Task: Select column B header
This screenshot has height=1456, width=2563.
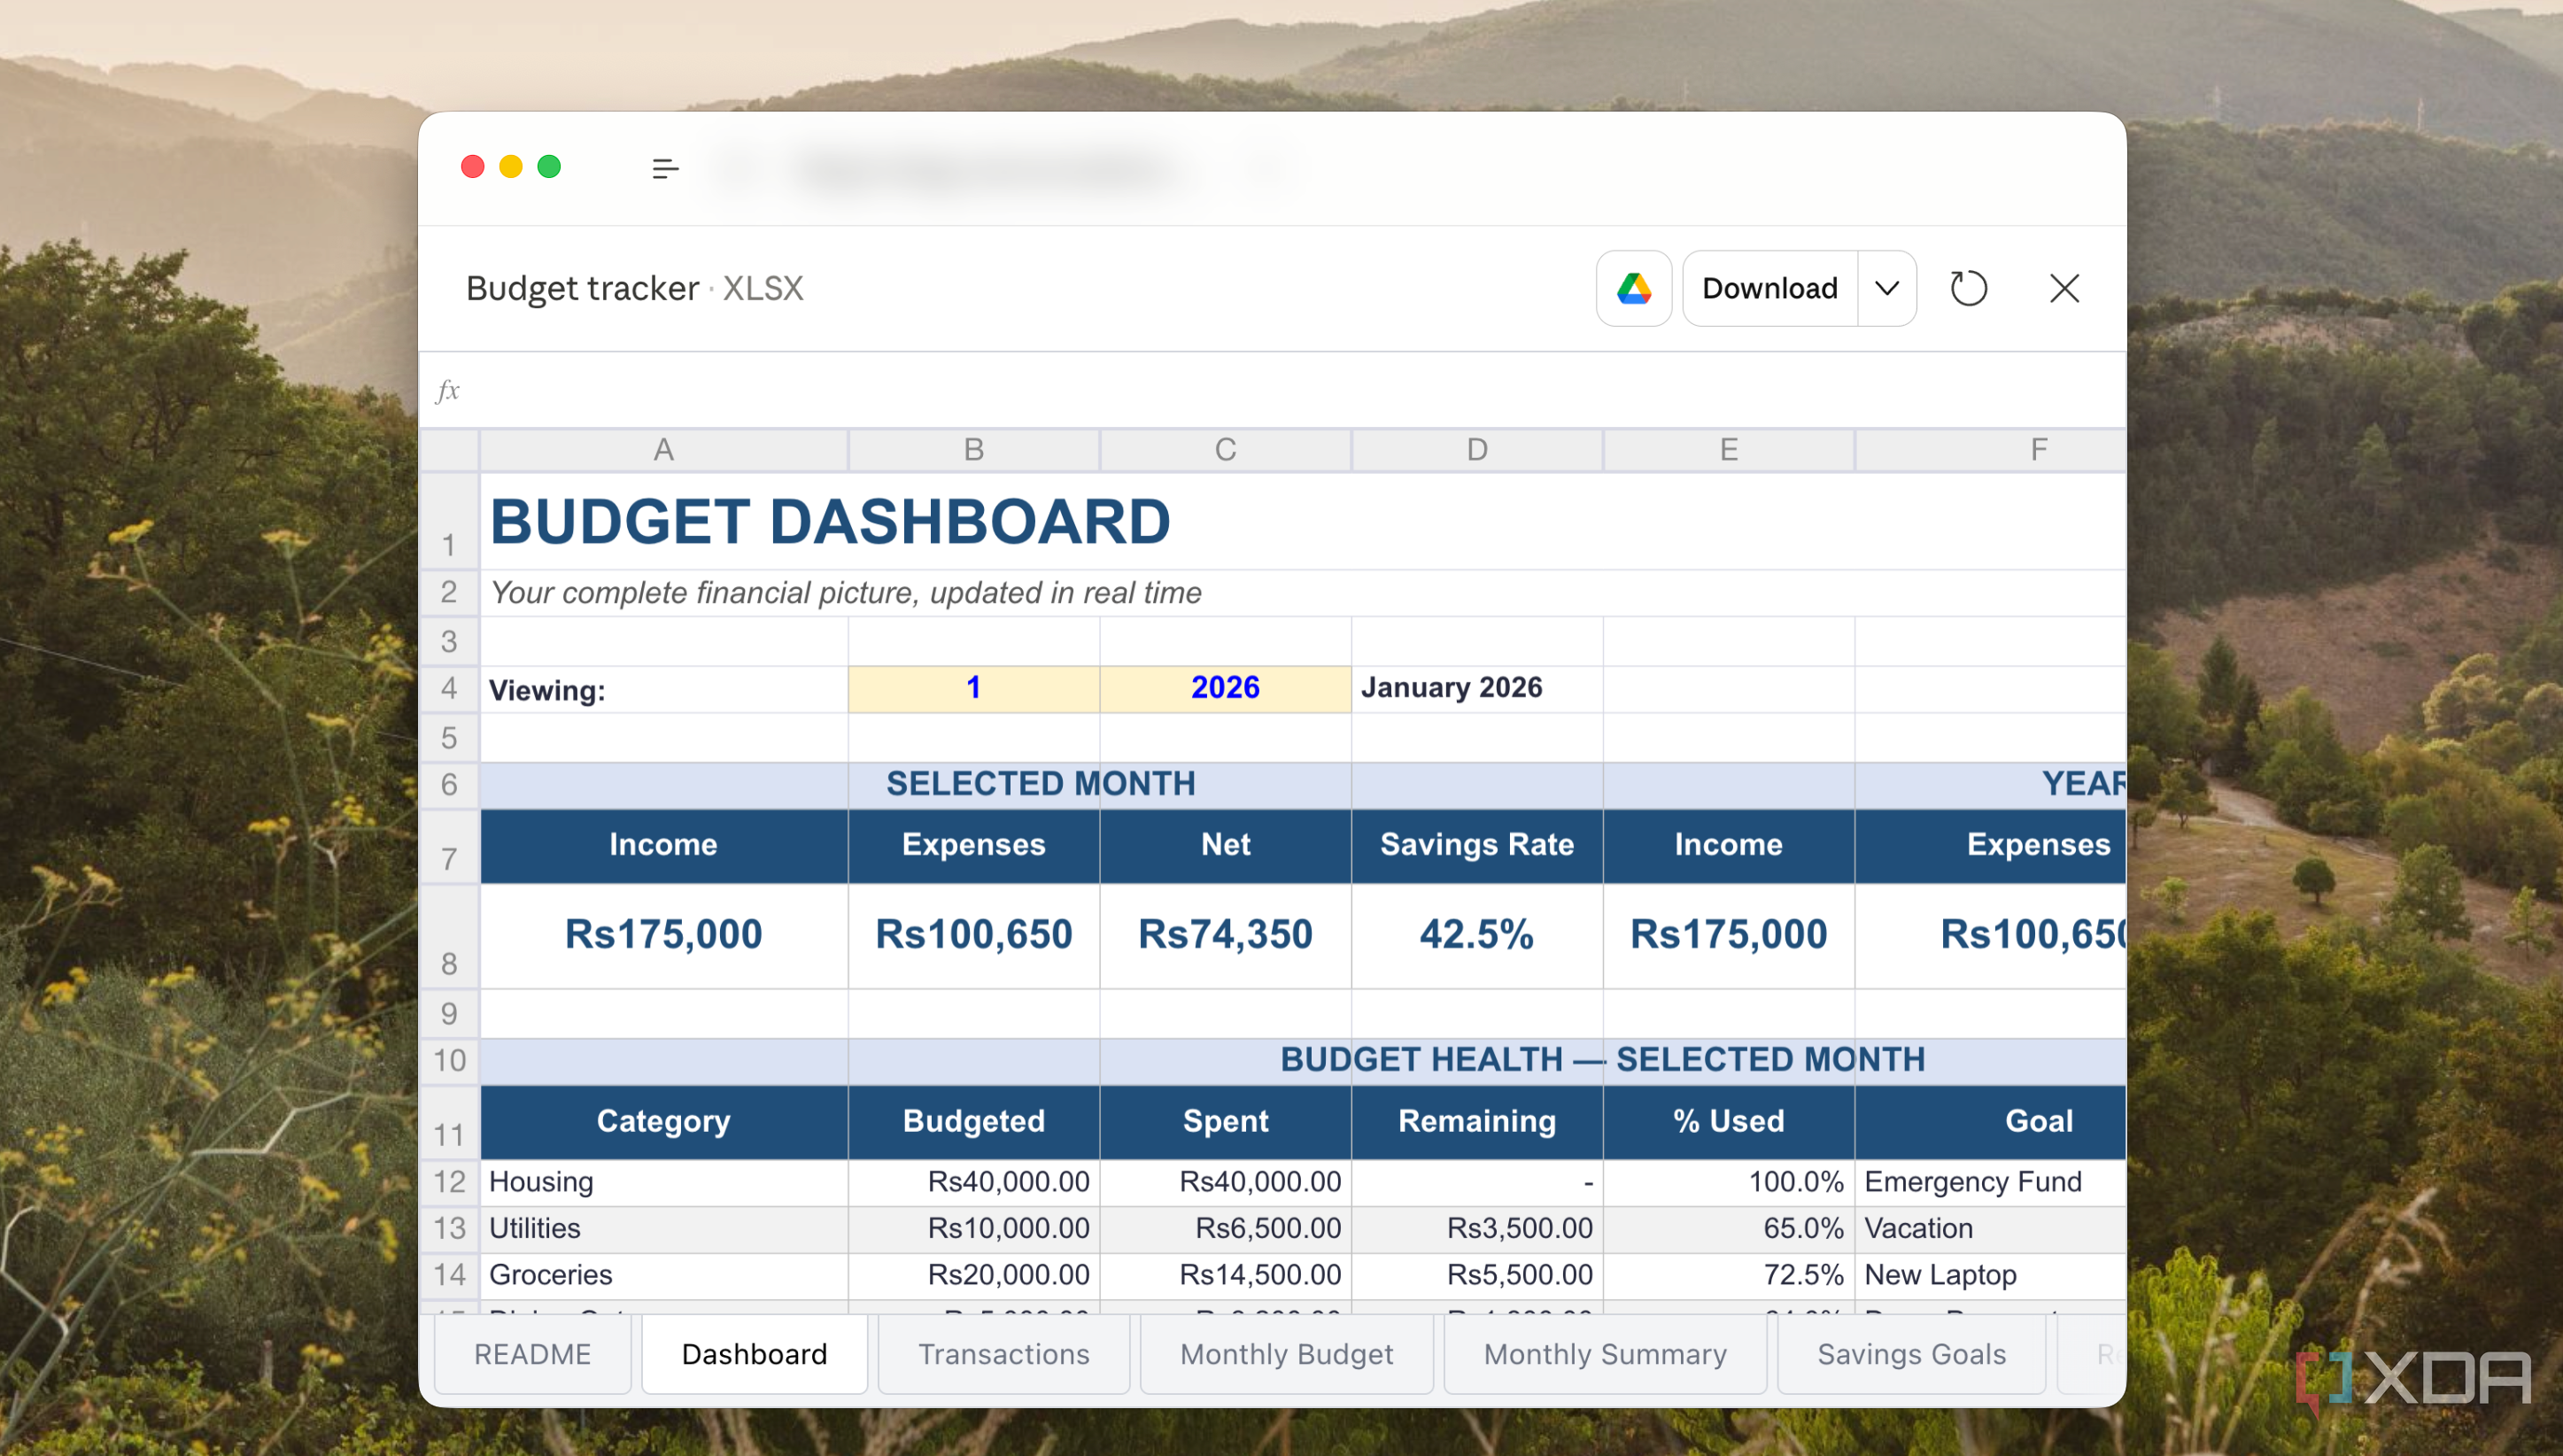Action: tap(974, 450)
